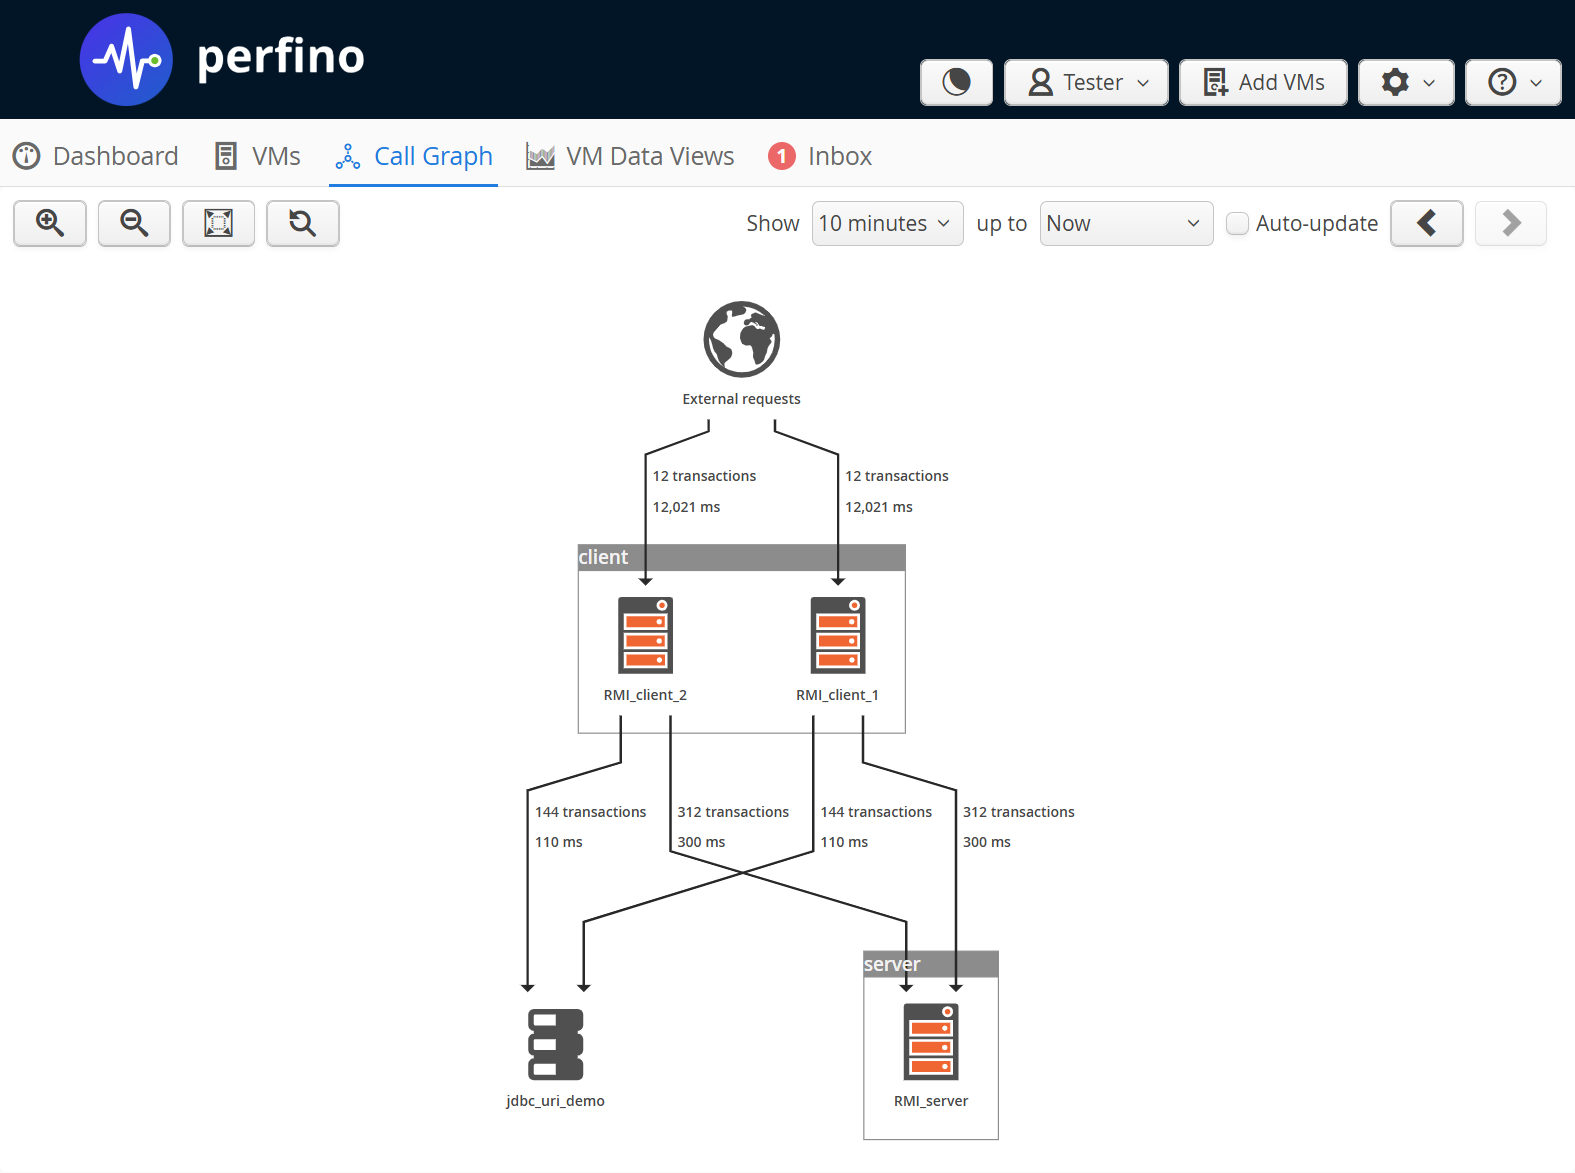The height and width of the screenshot is (1173, 1575).
Task: Switch to the Dashboard tab
Action: point(96,156)
